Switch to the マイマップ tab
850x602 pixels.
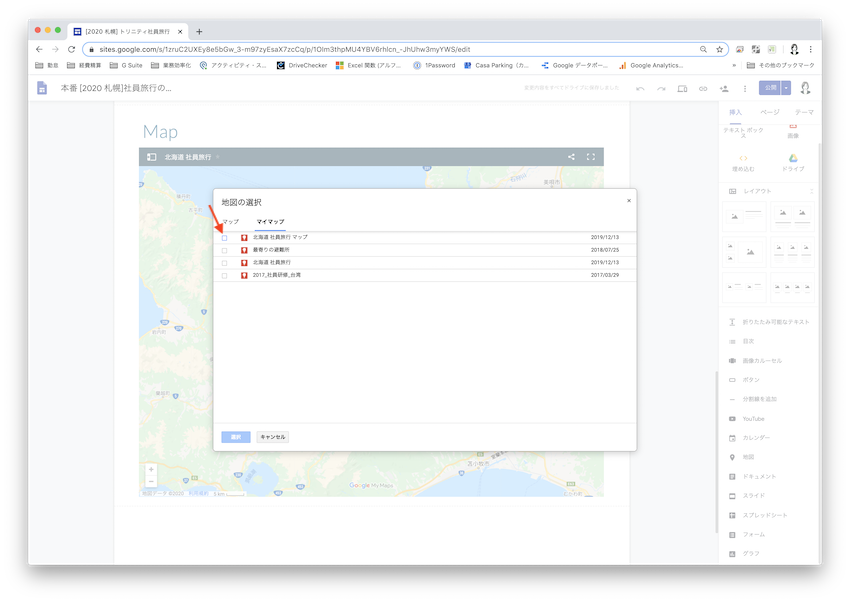270,221
